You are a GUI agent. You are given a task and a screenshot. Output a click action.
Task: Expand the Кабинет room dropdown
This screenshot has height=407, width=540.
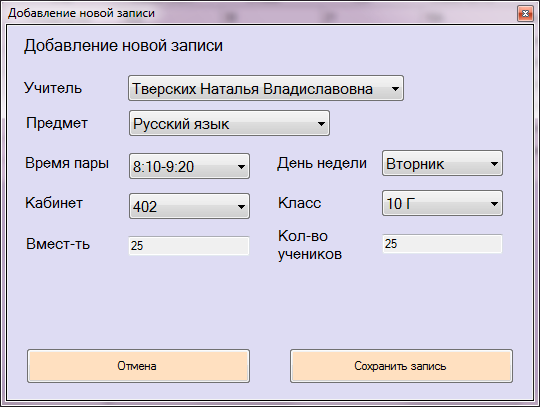[189, 206]
